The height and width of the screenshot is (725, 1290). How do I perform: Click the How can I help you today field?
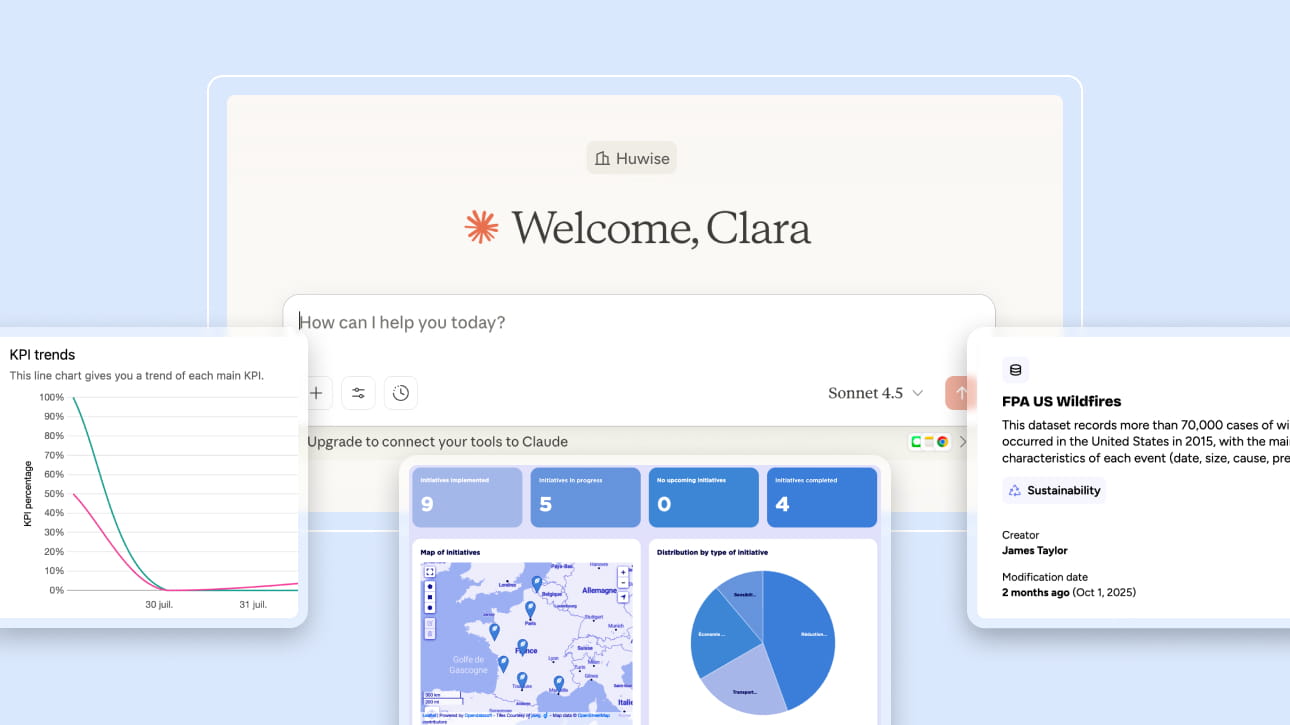[600, 322]
